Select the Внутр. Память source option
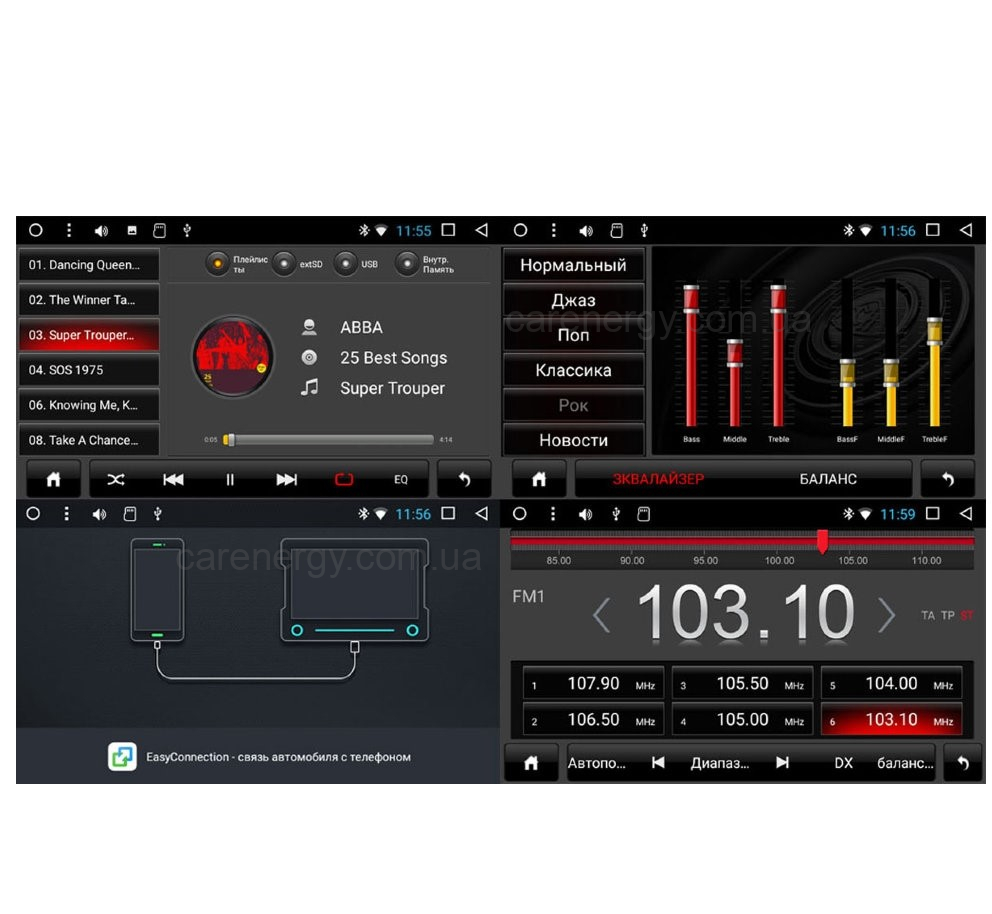 [x=407, y=264]
